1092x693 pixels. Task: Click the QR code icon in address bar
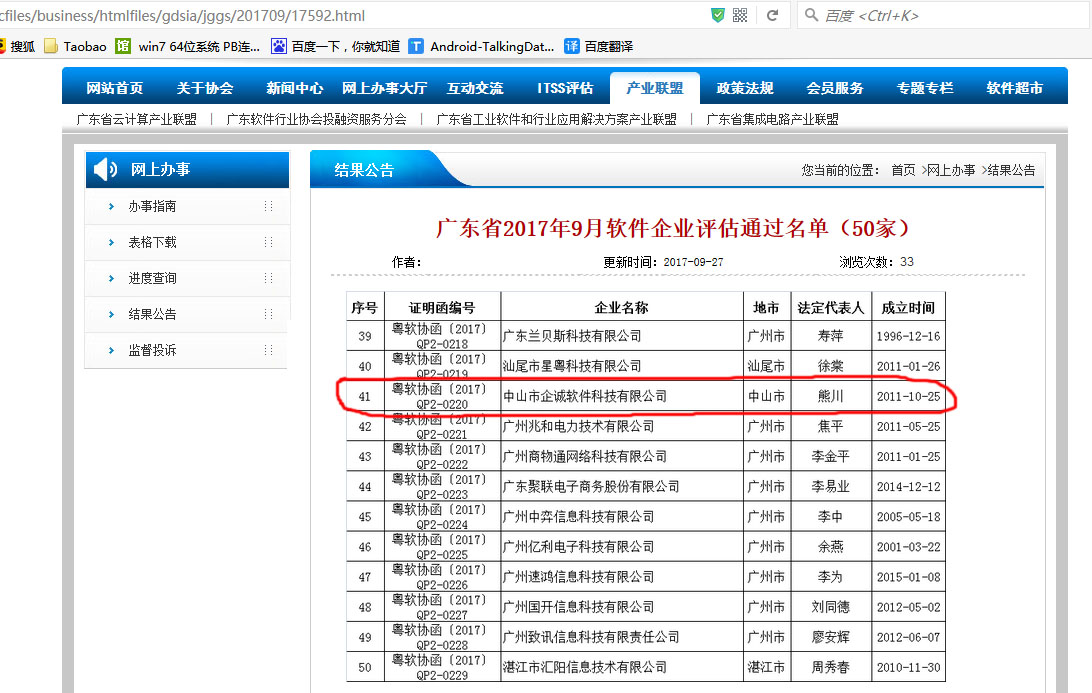pyautogui.click(x=740, y=15)
